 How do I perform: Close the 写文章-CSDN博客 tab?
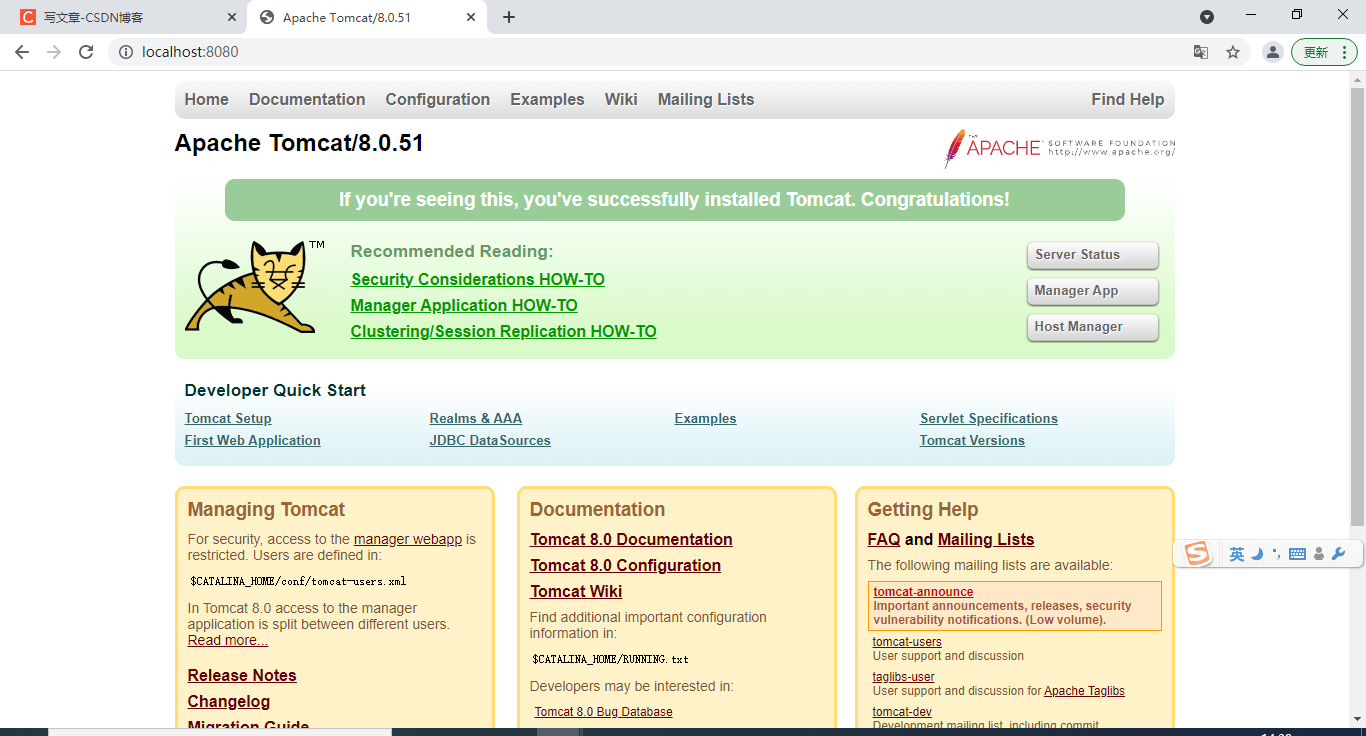232,17
